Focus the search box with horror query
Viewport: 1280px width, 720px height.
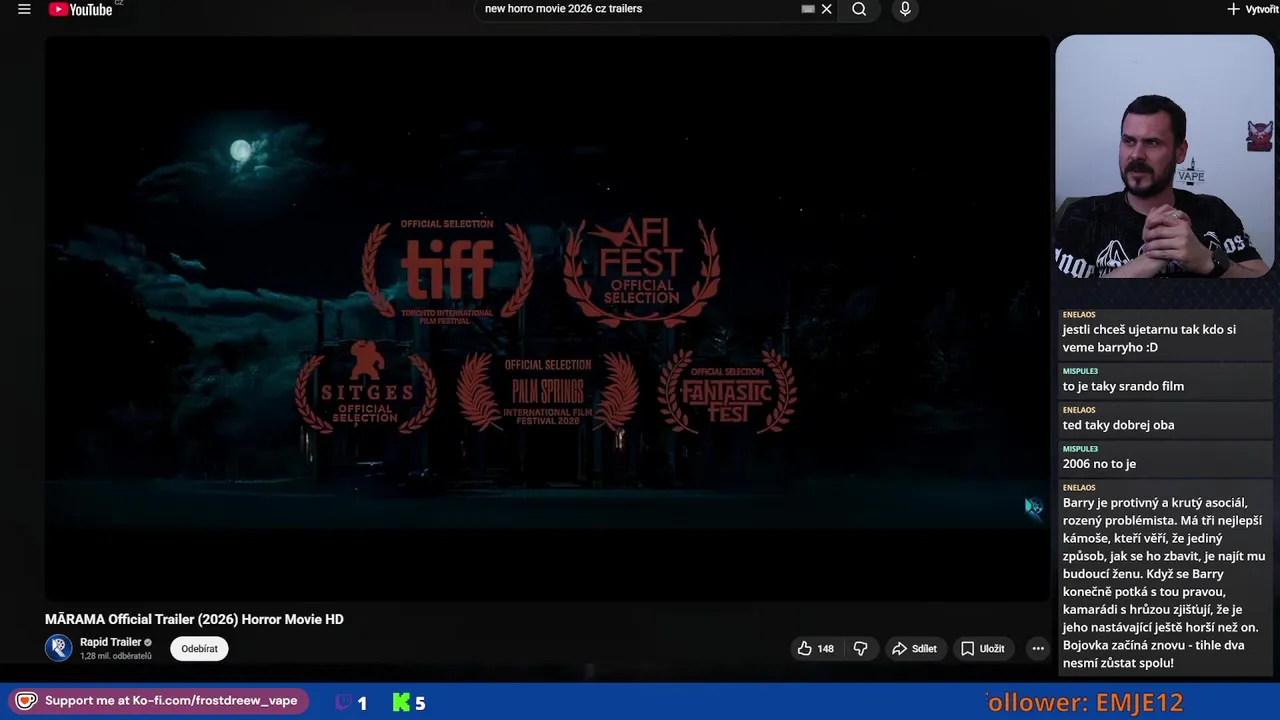click(x=640, y=9)
